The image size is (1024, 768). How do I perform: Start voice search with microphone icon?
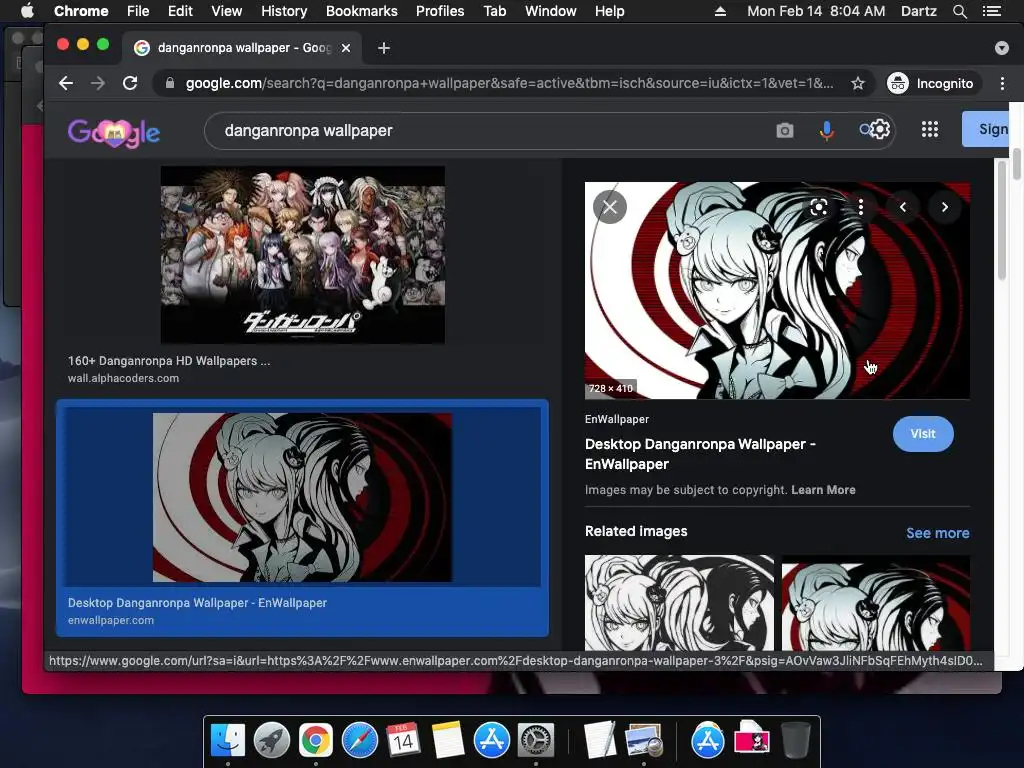tap(826, 131)
